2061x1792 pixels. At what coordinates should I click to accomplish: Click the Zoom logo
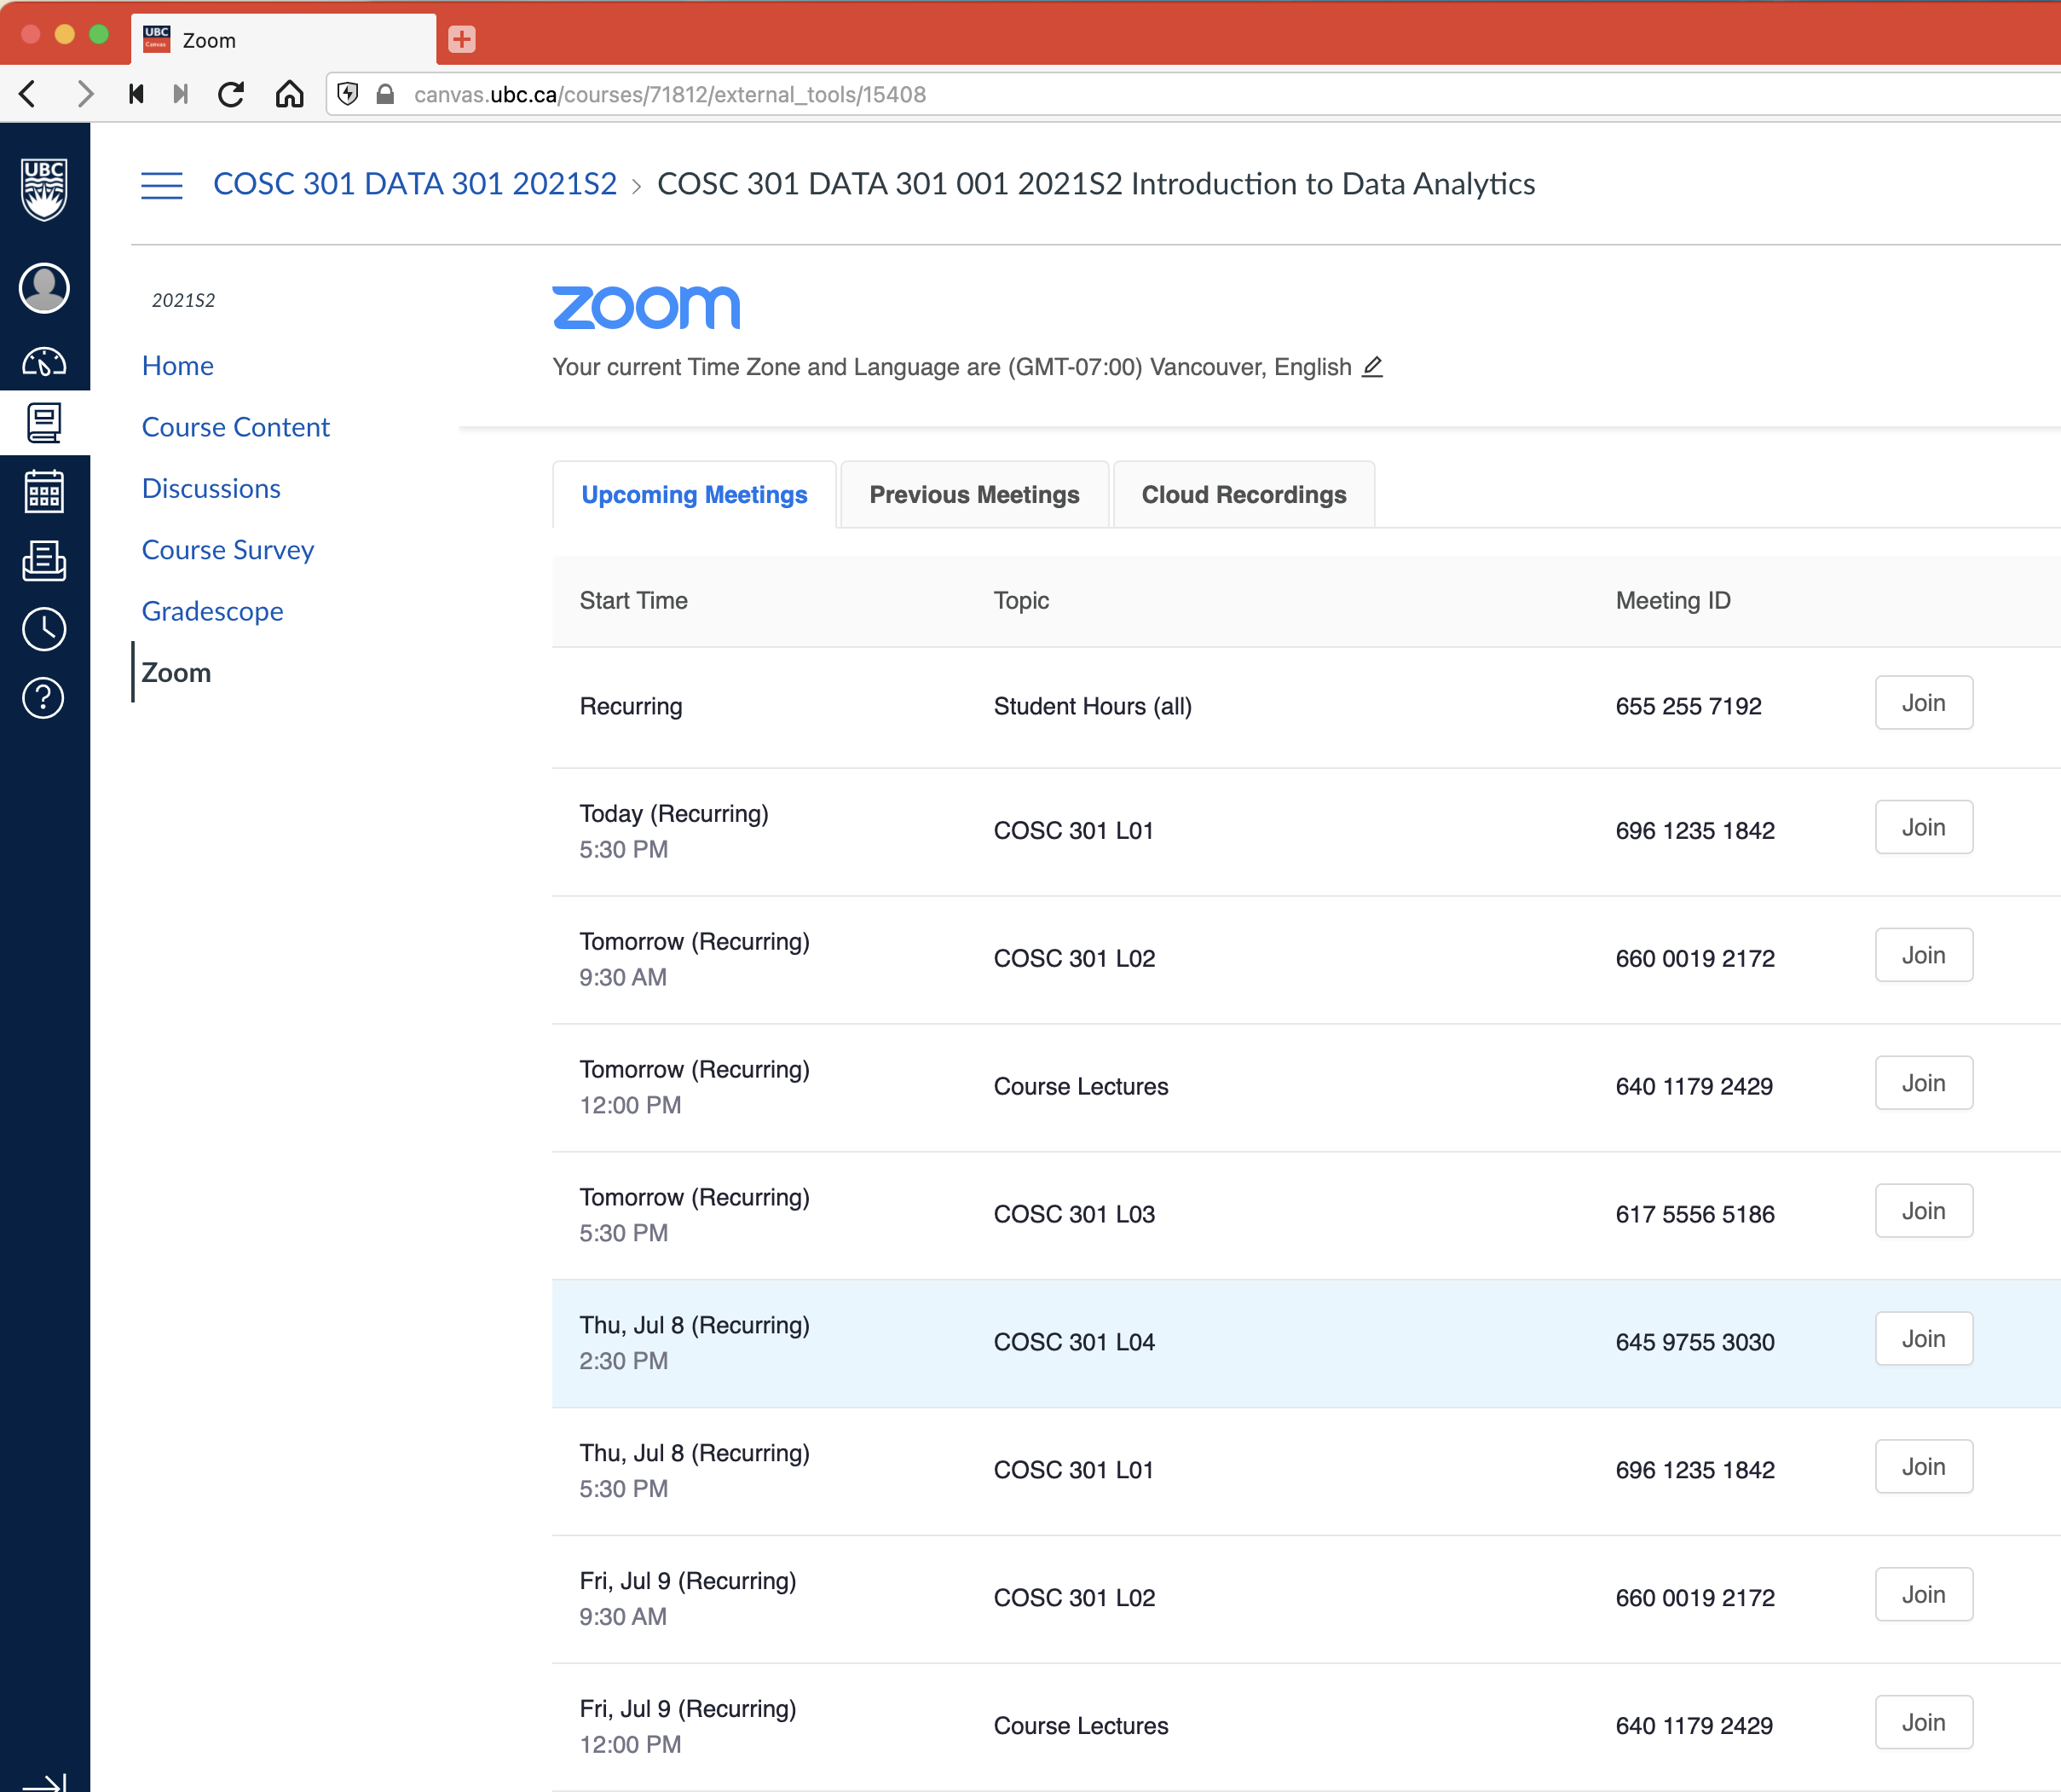coord(646,307)
